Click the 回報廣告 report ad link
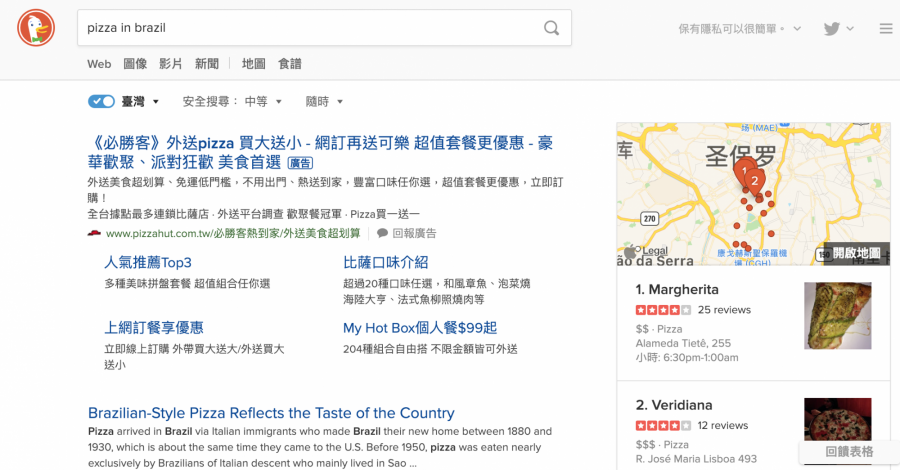The width and height of the screenshot is (900, 470). (414, 233)
